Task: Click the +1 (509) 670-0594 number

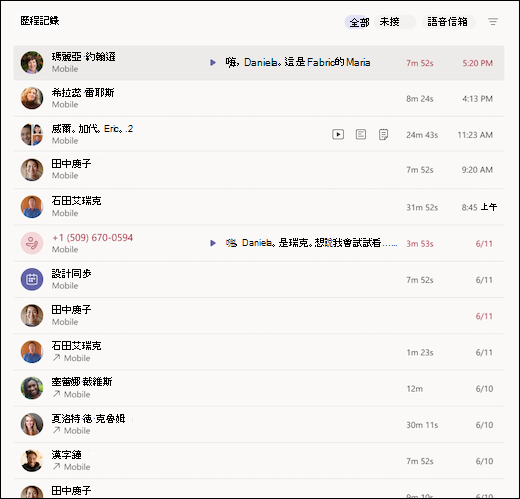Action: 92,237
